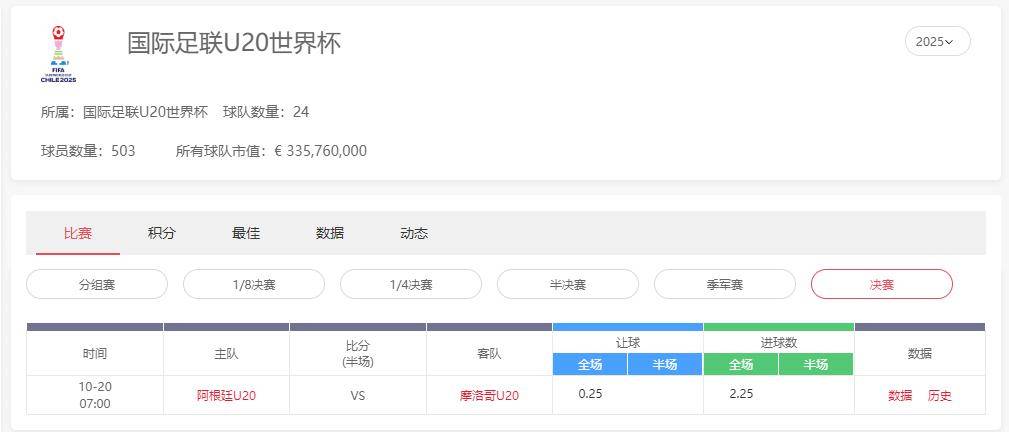The width and height of the screenshot is (1009, 432).
Task: Click the 2.25 goals odds value
Action: point(741,394)
